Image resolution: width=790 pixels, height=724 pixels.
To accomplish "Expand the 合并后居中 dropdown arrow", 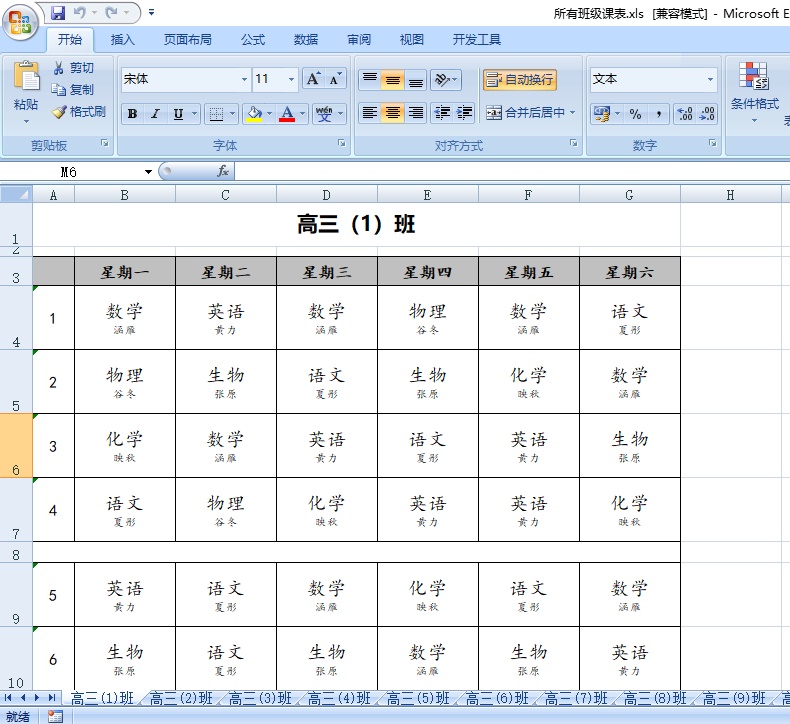I will pyautogui.click(x=572, y=112).
